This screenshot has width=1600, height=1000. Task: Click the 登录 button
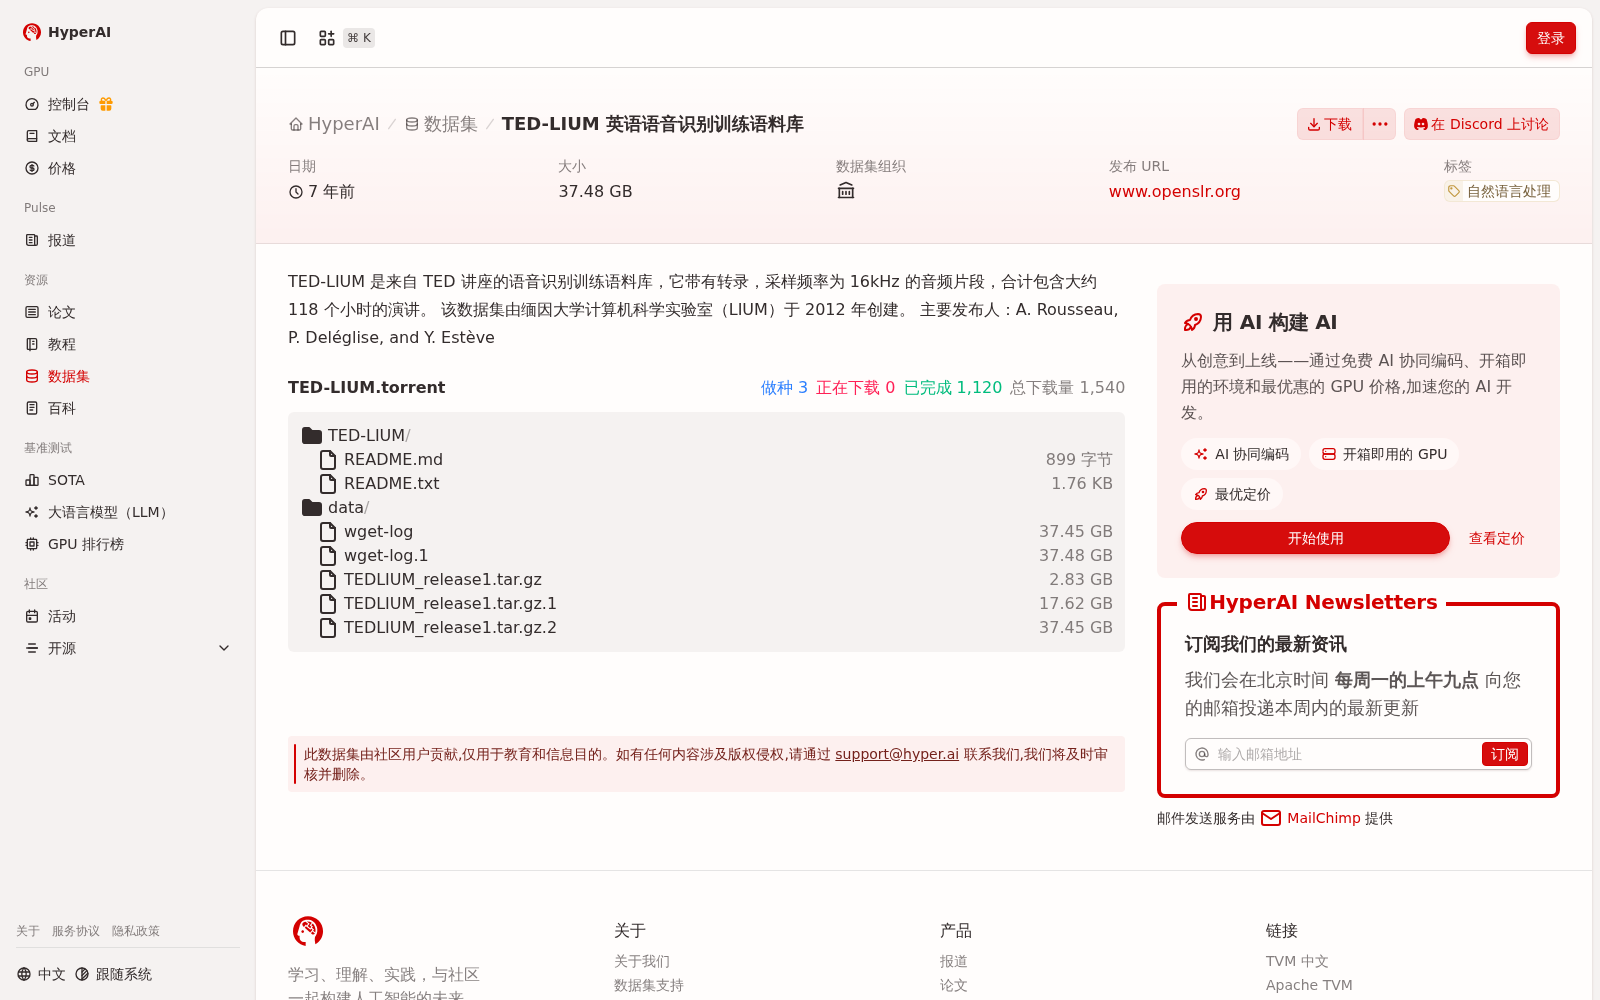pyautogui.click(x=1550, y=38)
